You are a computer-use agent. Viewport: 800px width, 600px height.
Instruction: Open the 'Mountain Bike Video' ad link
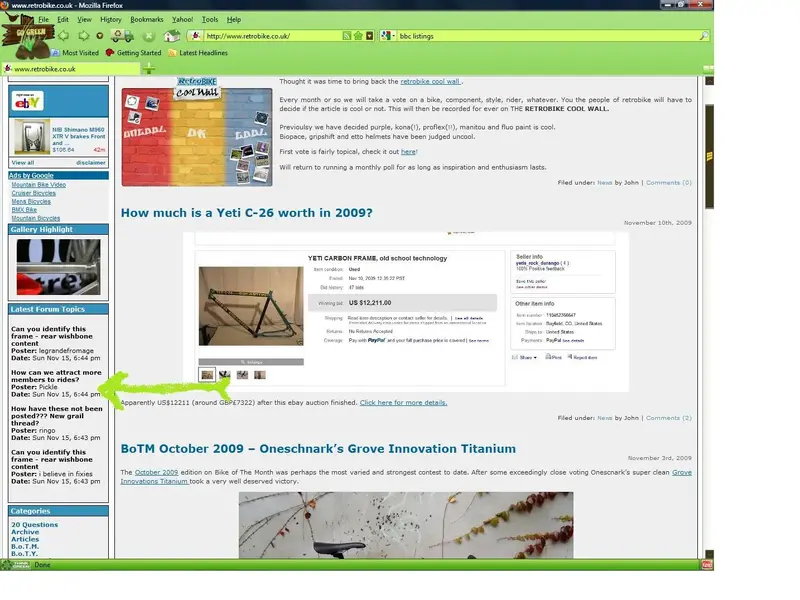coord(39,185)
